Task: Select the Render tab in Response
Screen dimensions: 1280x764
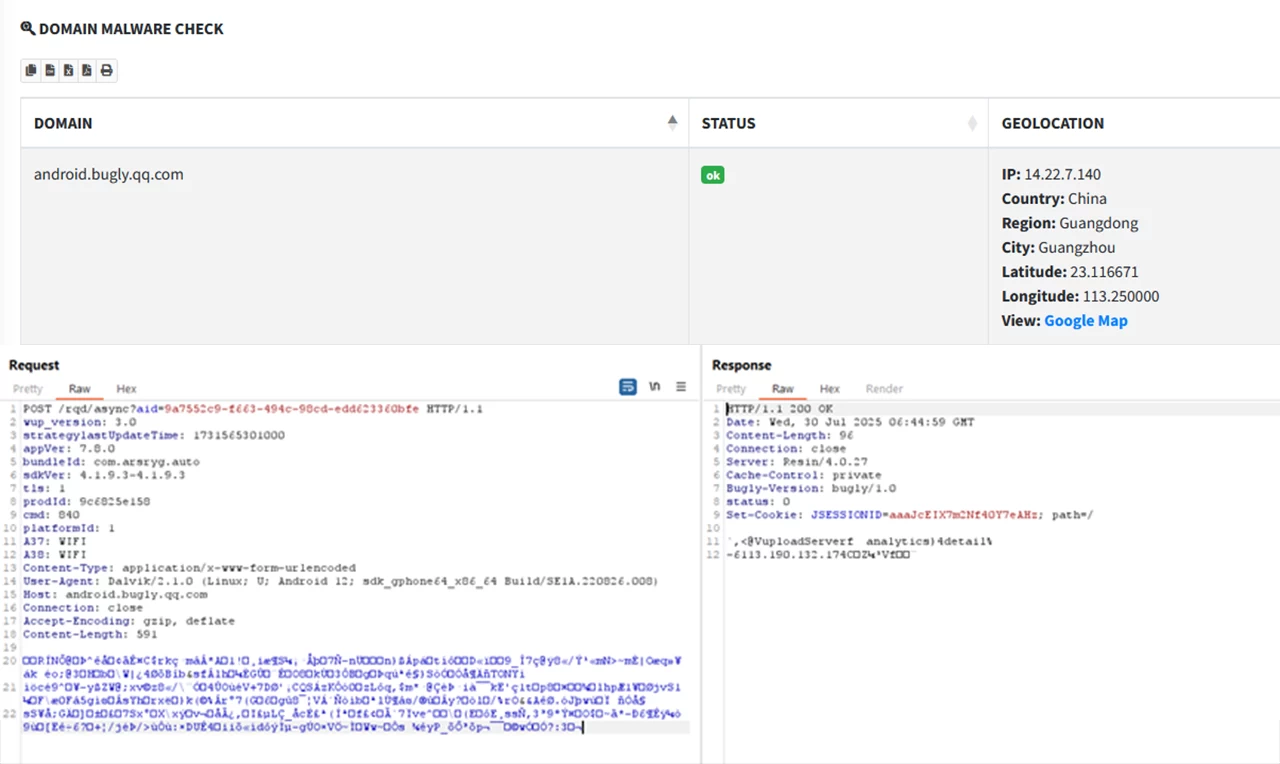Action: pyautogui.click(x=884, y=389)
